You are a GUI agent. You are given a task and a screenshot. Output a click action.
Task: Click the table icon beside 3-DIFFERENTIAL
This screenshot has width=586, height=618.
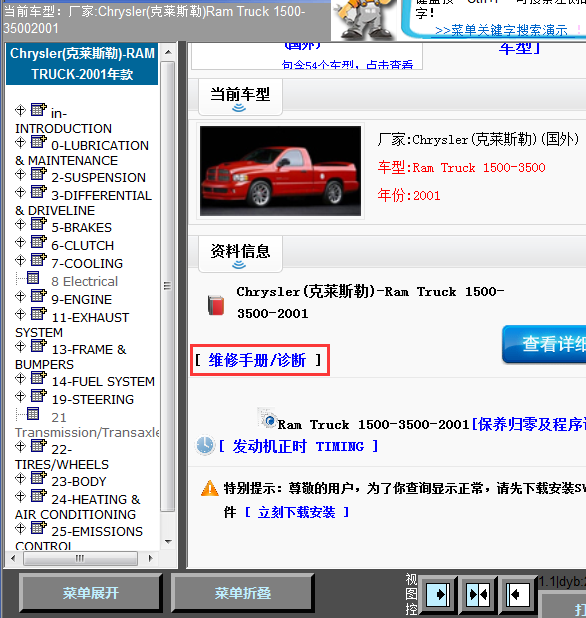pyautogui.click(x=39, y=191)
